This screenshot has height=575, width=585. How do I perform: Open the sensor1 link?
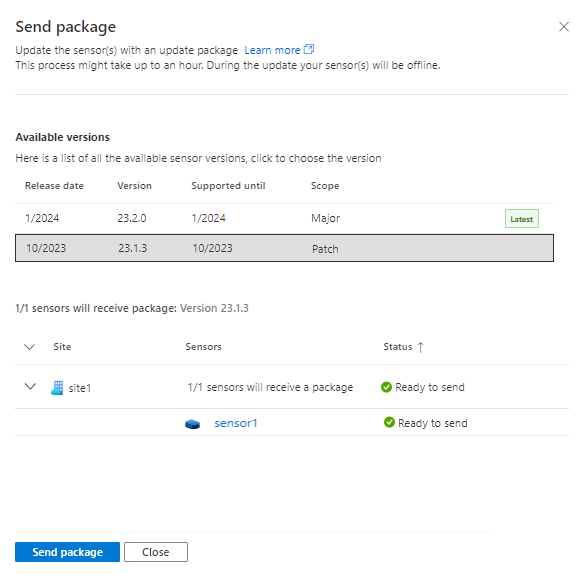(236, 423)
